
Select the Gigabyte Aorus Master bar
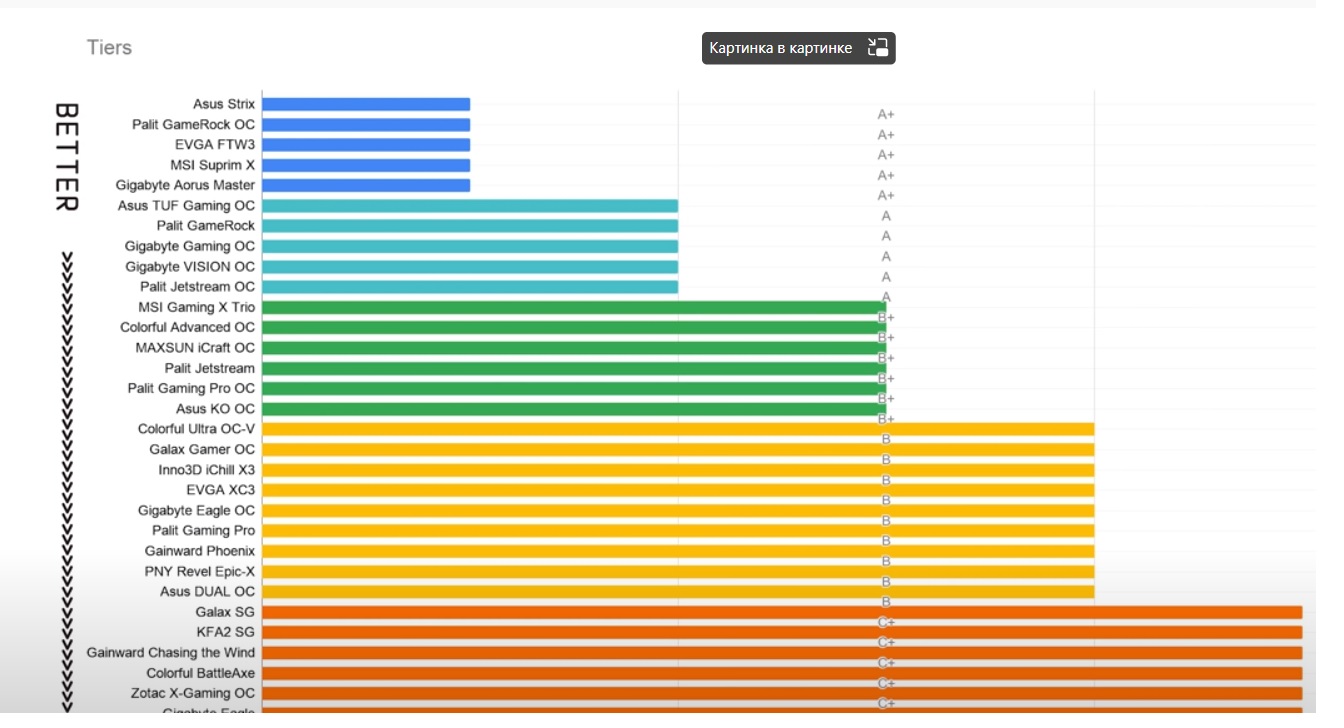366,185
